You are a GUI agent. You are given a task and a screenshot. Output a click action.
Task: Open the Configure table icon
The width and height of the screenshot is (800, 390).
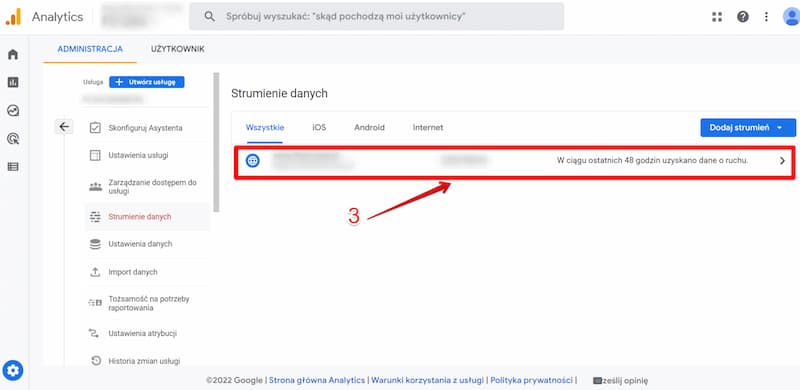(x=13, y=166)
